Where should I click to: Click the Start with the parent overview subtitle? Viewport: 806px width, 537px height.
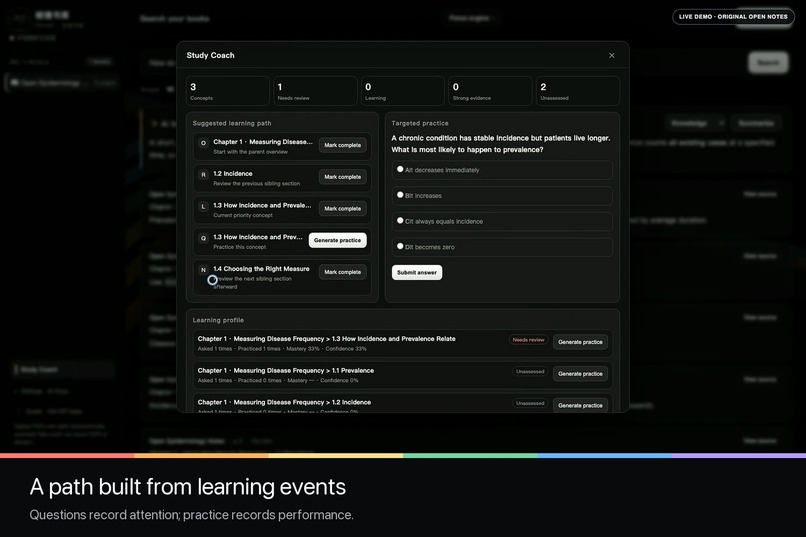tap(250, 152)
